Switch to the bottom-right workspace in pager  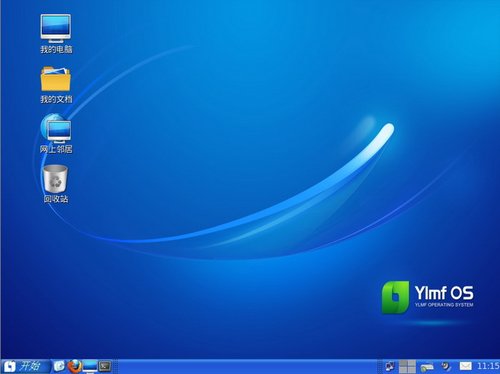(412, 370)
